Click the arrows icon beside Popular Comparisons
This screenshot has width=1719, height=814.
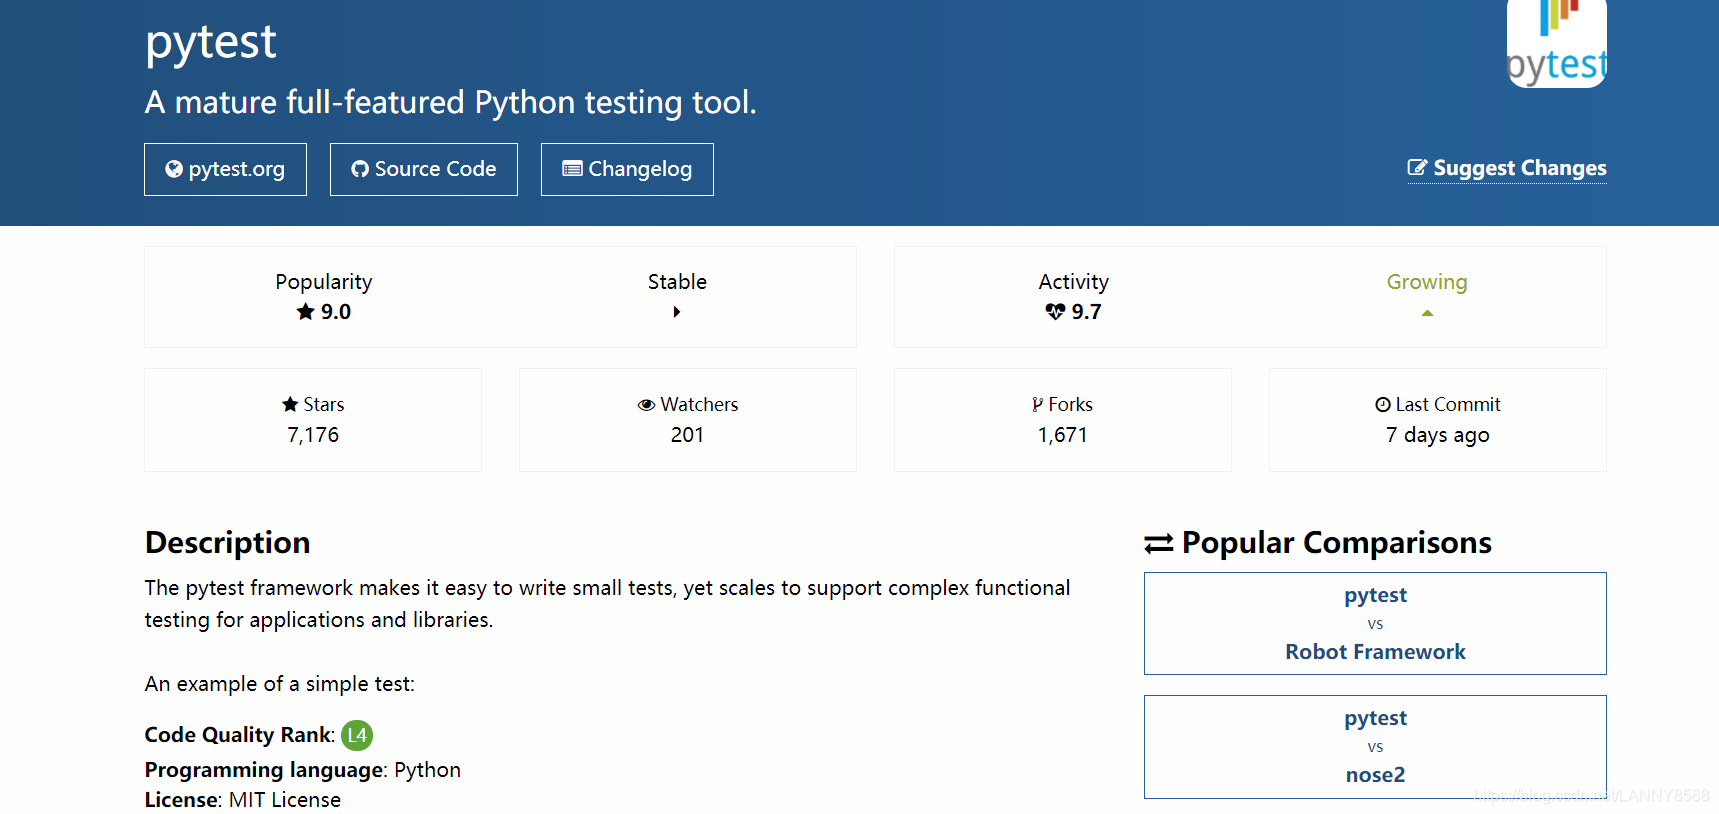(1159, 543)
